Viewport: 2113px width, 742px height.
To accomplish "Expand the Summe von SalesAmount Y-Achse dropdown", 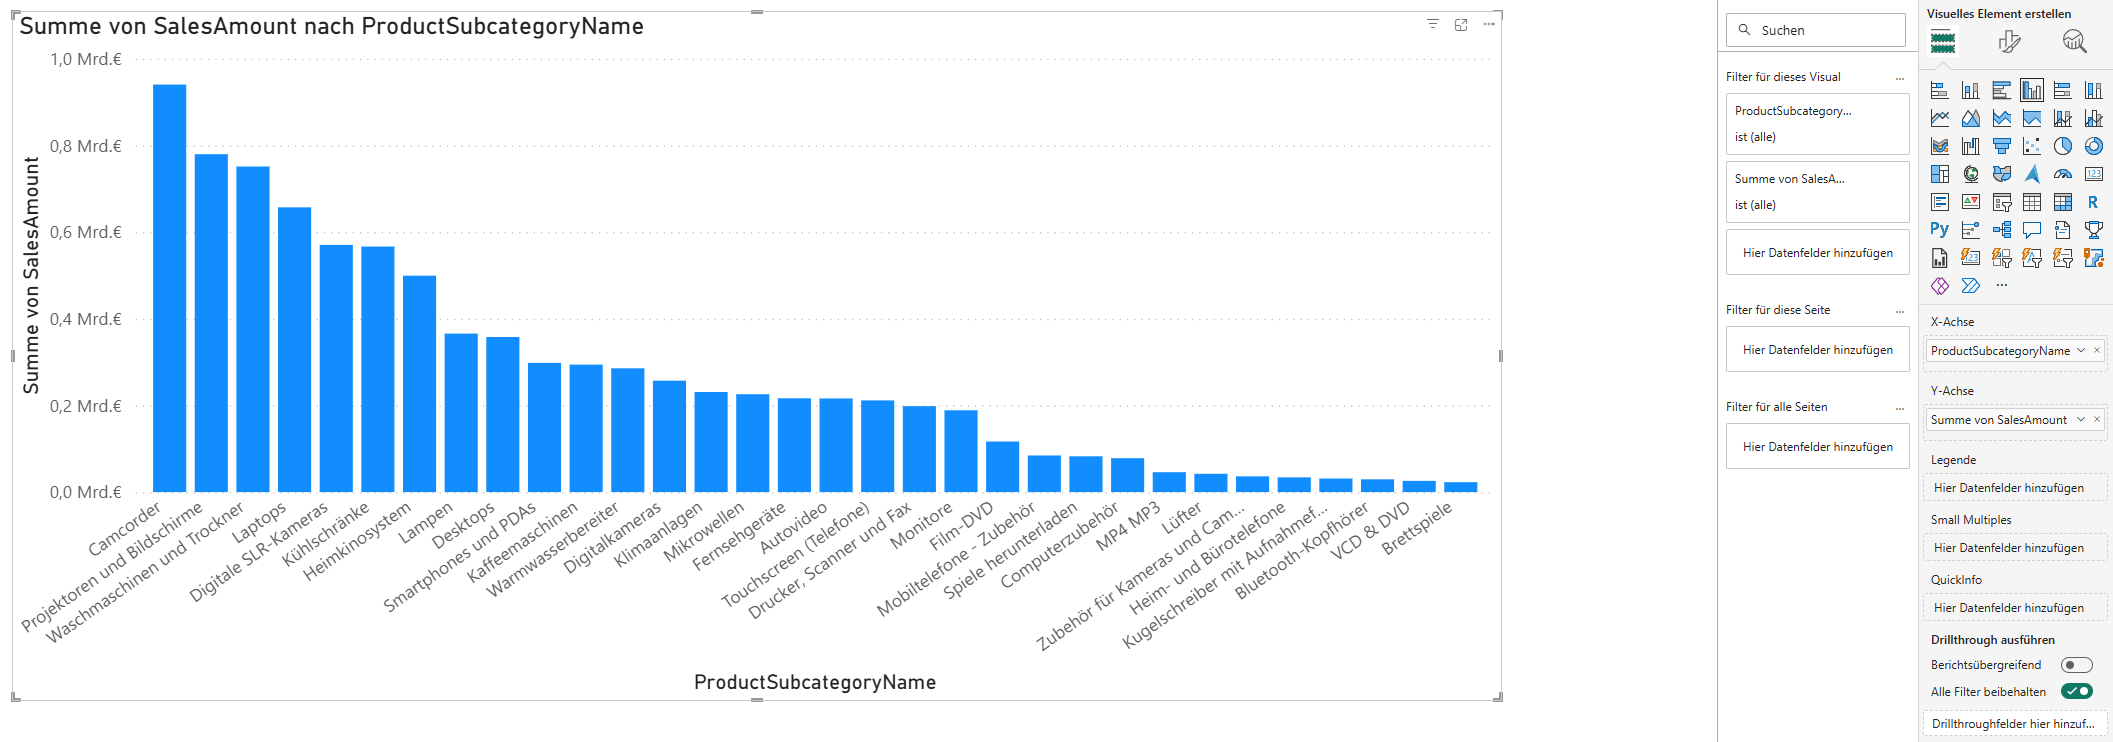I will pos(2081,419).
